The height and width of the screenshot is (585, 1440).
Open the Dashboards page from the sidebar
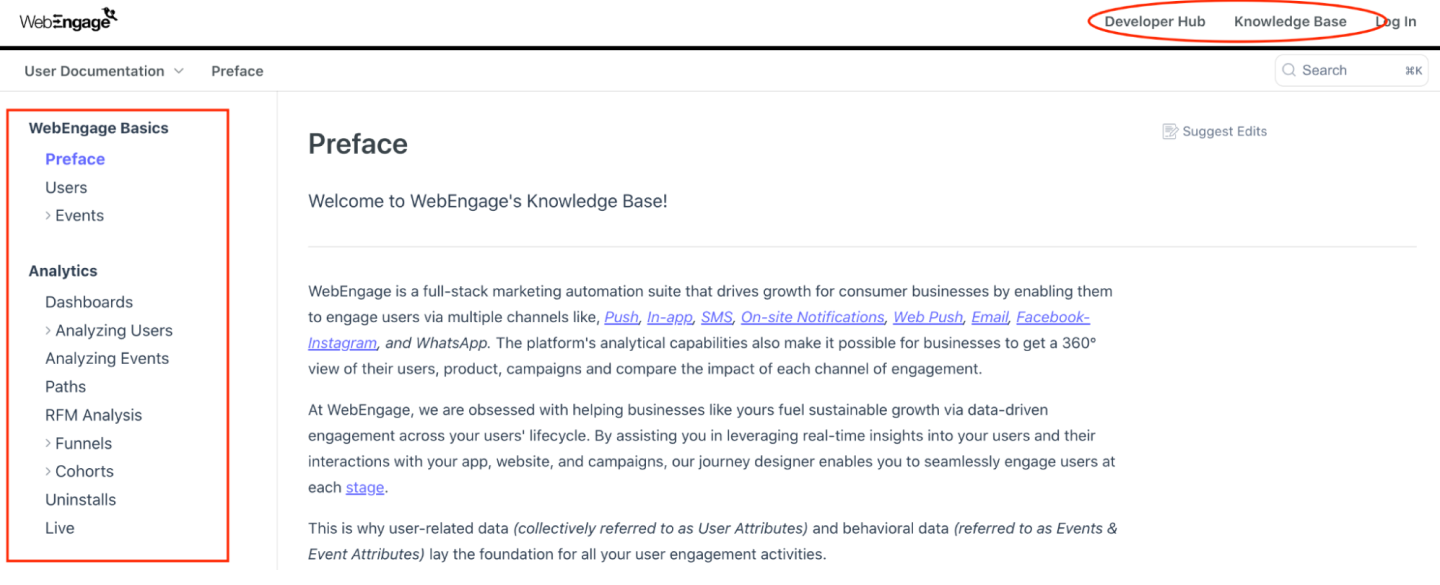click(89, 302)
